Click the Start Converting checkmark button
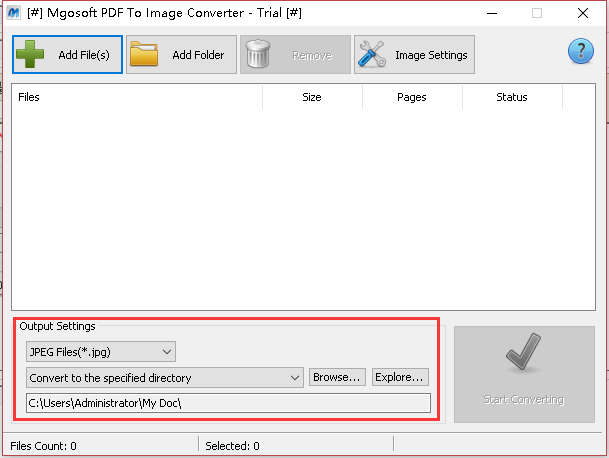This screenshot has height=458, width=609. (524, 374)
